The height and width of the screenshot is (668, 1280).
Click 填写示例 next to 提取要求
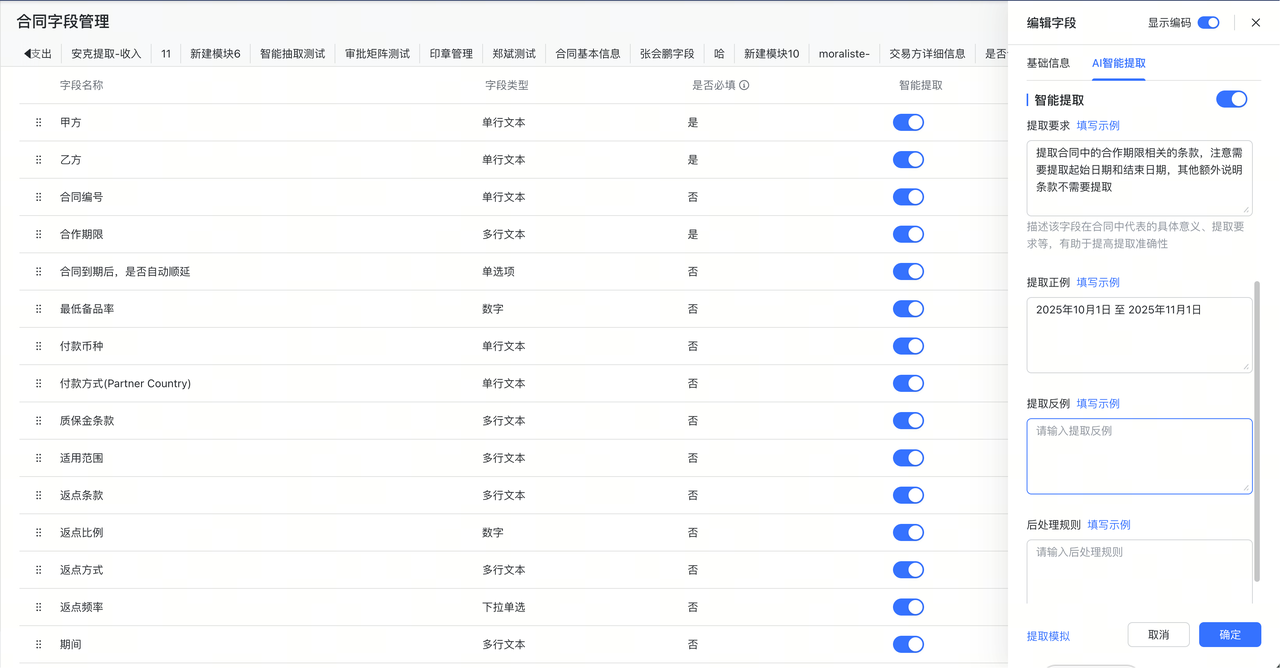click(1097, 125)
